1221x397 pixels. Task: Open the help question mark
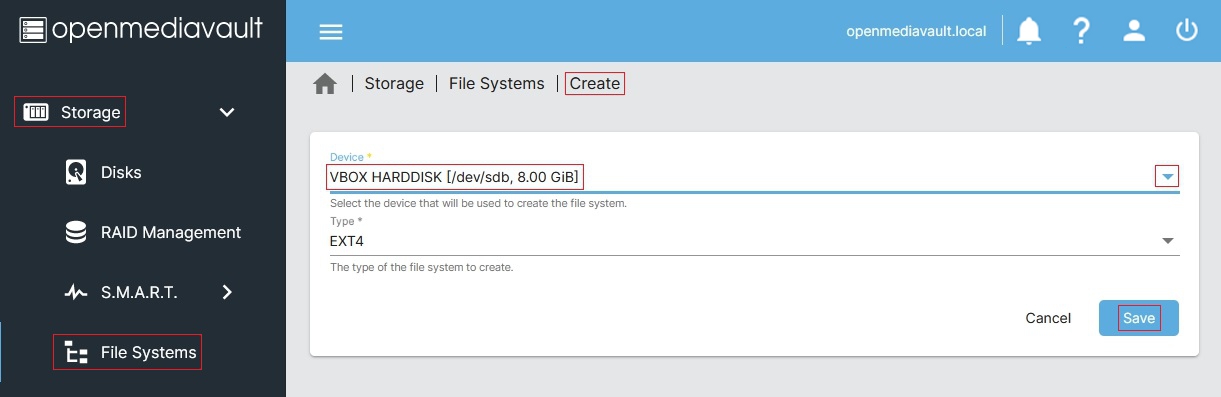tap(1081, 31)
